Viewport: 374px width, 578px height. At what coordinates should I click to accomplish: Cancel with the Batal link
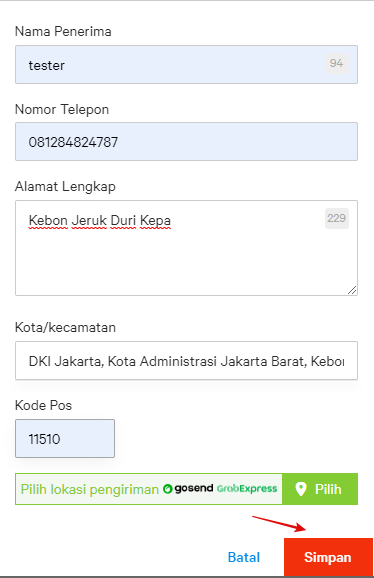[244, 557]
